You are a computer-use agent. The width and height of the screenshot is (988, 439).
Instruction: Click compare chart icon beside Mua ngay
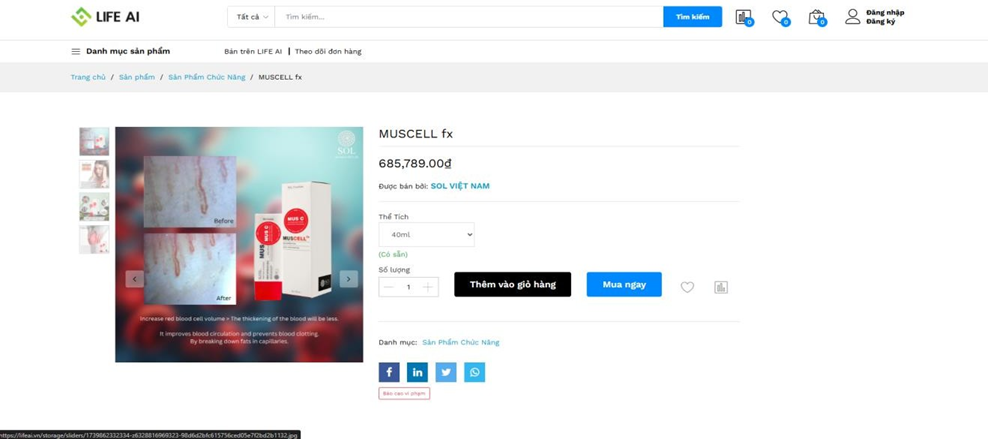[x=721, y=287]
